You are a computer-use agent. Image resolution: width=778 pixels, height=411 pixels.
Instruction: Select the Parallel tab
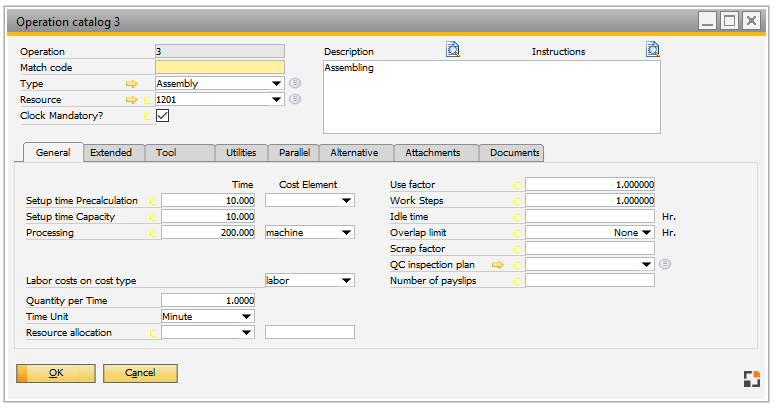click(x=294, y=153)
